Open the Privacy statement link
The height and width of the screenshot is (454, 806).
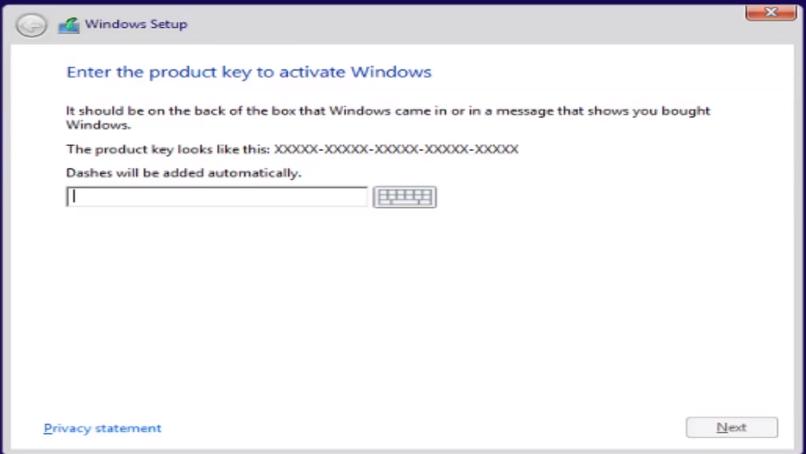[102, 428]
